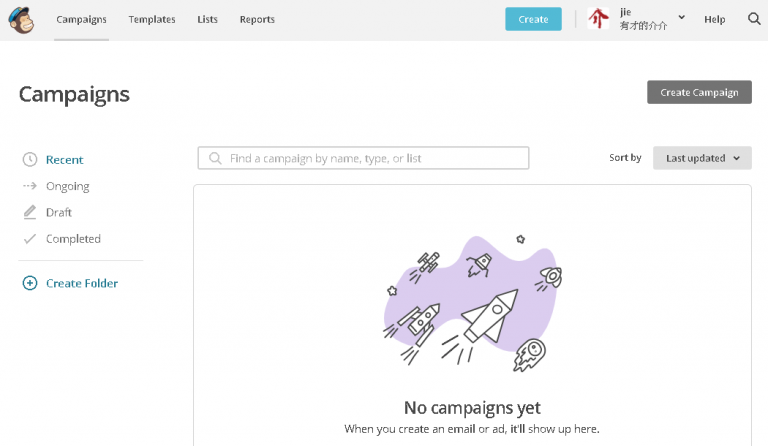Click the checkmark icon beside Completed
The image size is (768, 446).
(x=30, y=239)
